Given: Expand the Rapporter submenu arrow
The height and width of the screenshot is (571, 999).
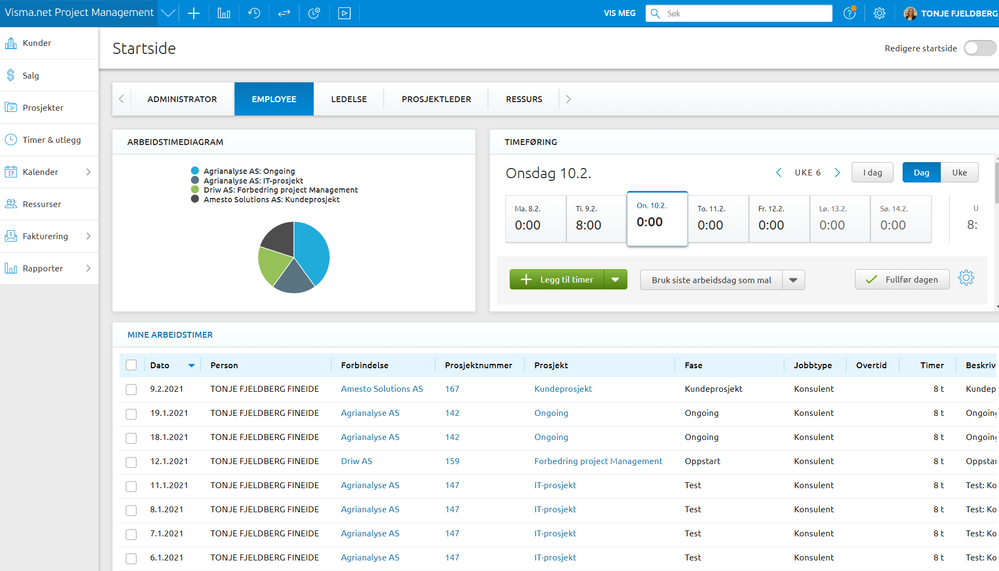Looking at the screenshot, I should pyautogui.click(x=89, y=268).
